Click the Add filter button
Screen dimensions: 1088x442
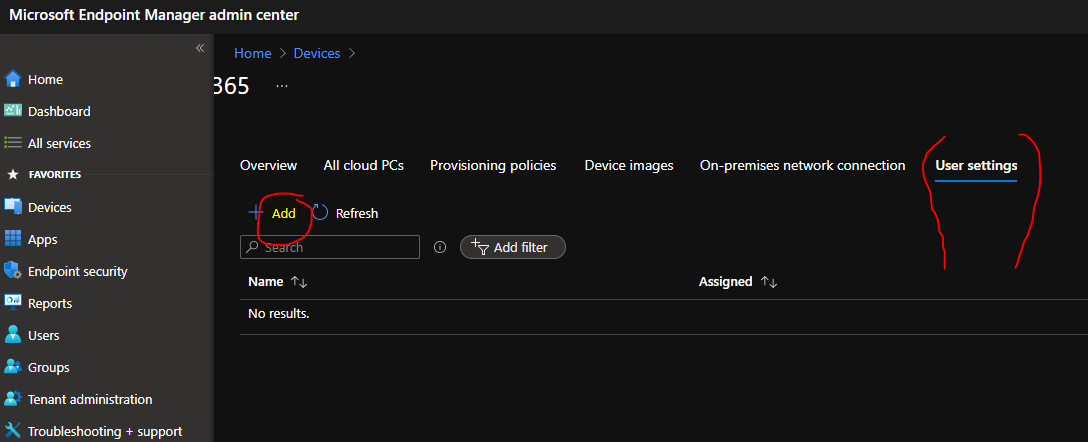513,247
